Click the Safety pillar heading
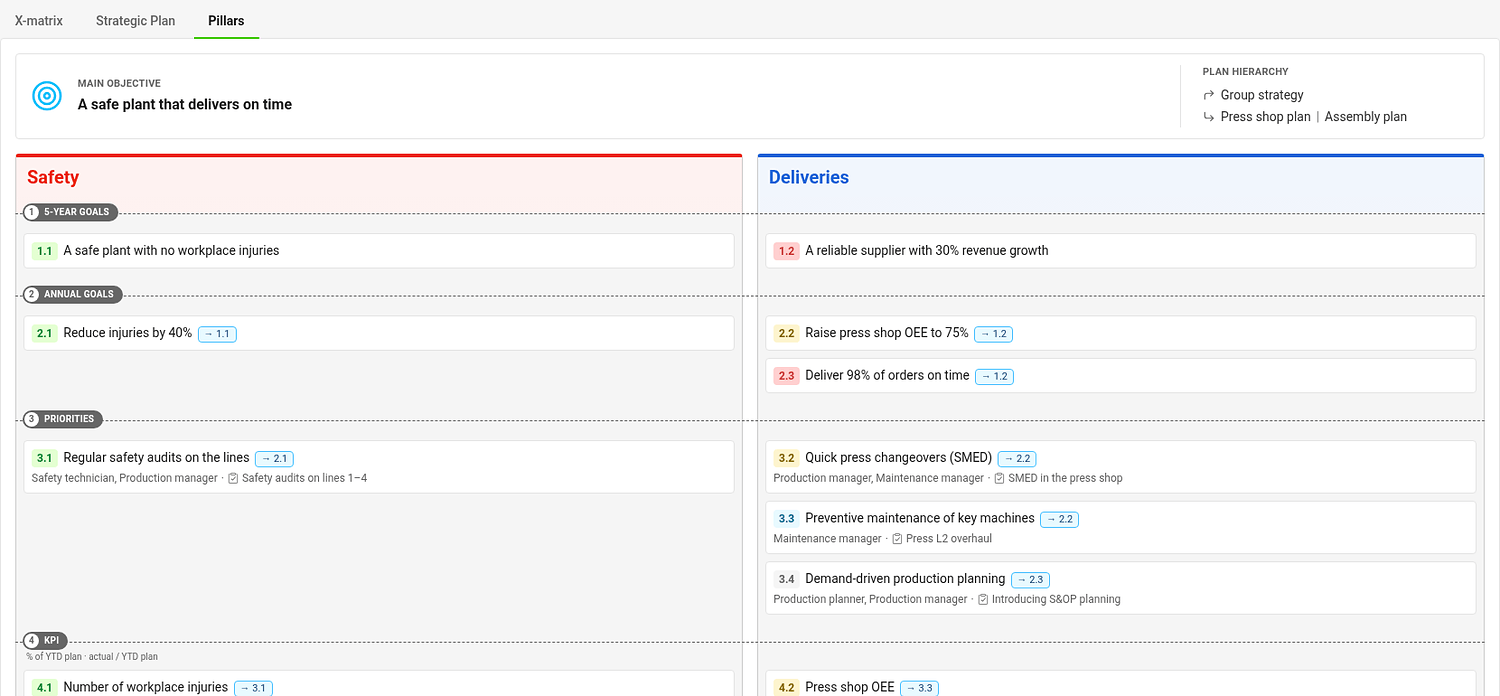Image resolution: width=1500 pixels, height=696 pixels. (x=53, y=177)
